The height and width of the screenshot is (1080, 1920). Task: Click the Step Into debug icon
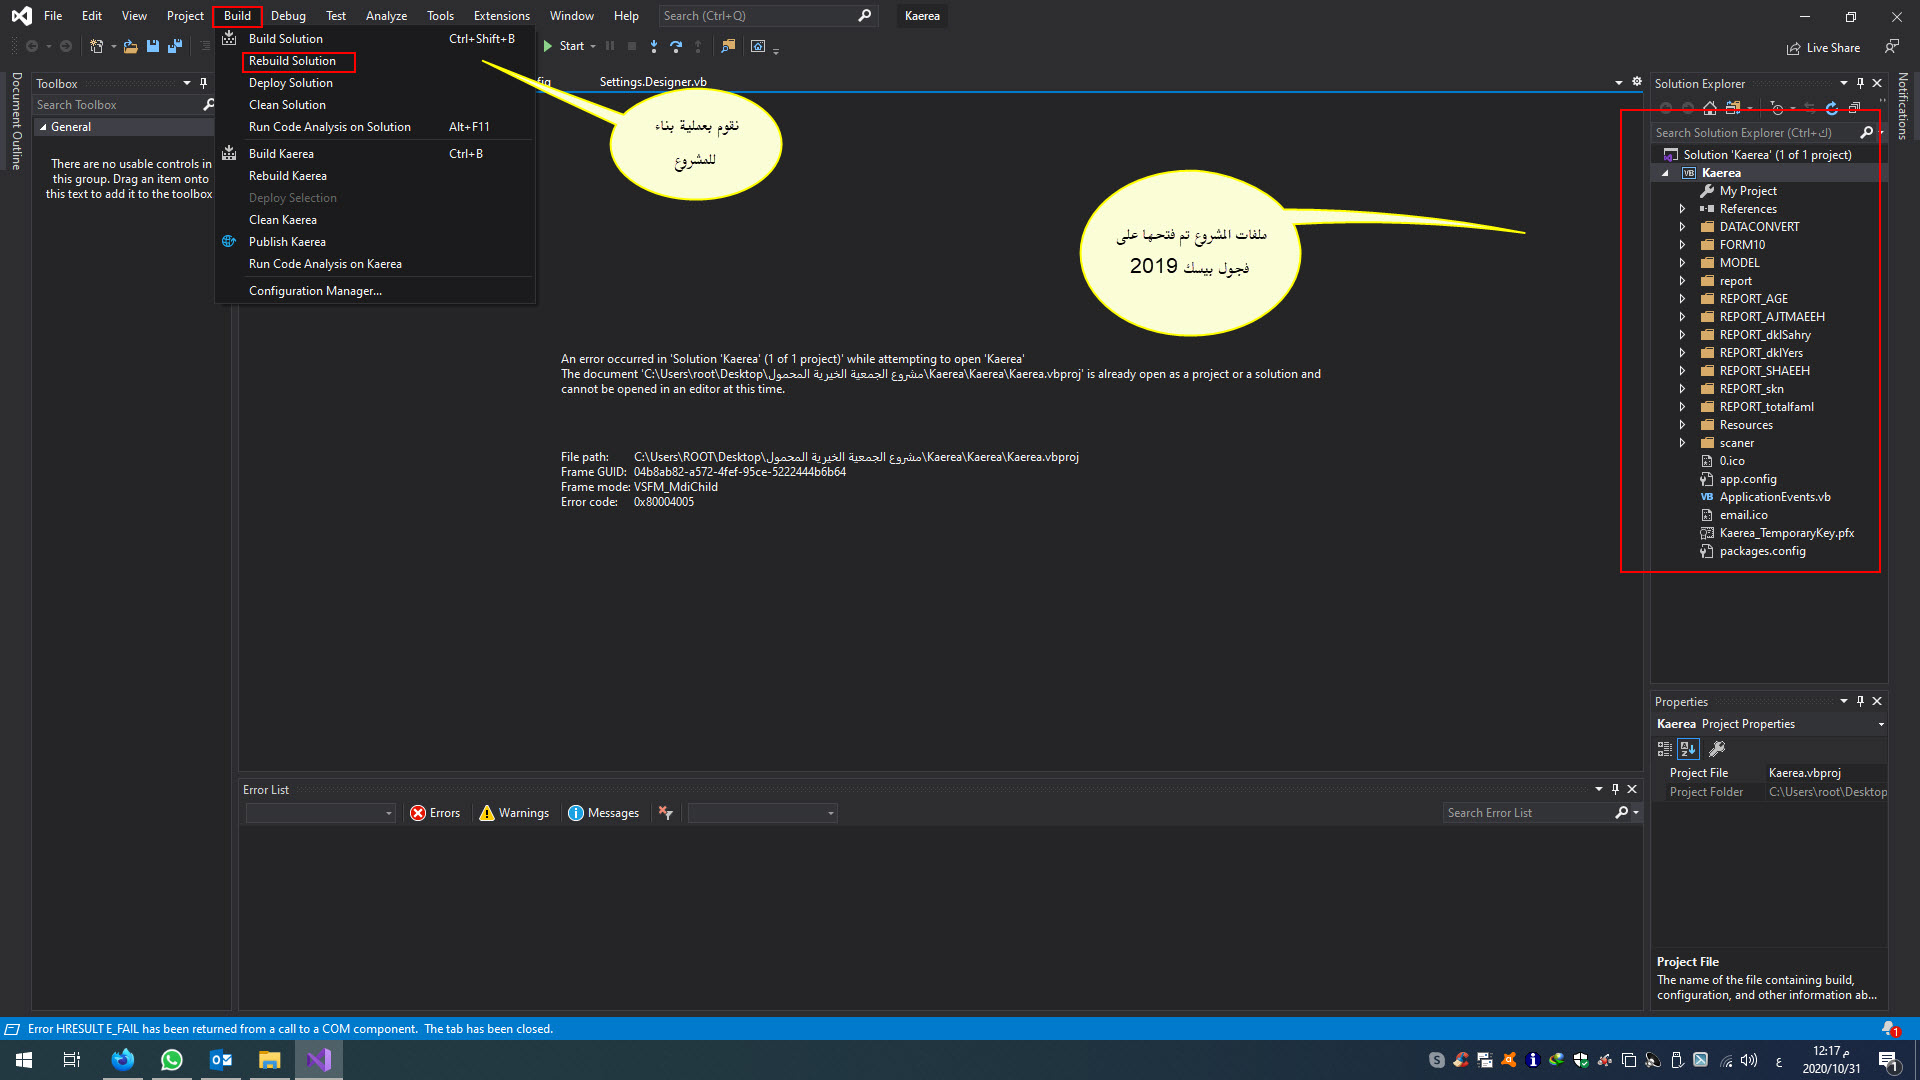pyautogui.click(x=654, y=46)
